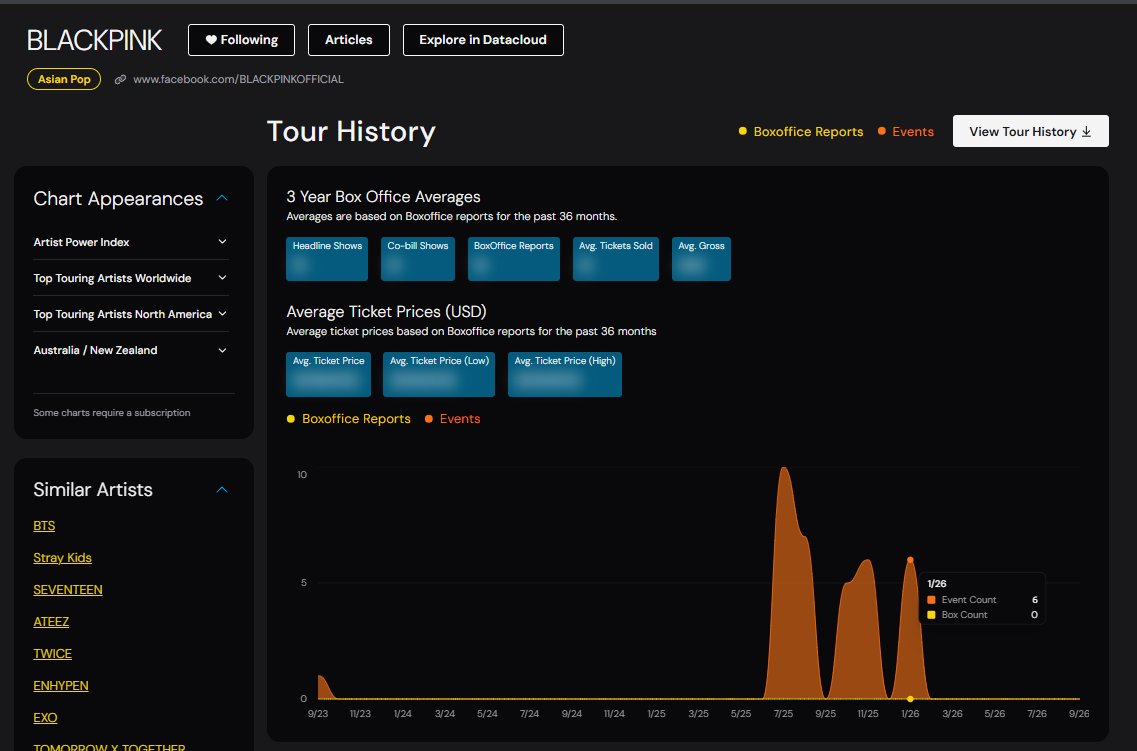Open the BLACKPINKOFFICIAL Facebook link
This screenshot has height=751, width=1137.
point(239,79)
